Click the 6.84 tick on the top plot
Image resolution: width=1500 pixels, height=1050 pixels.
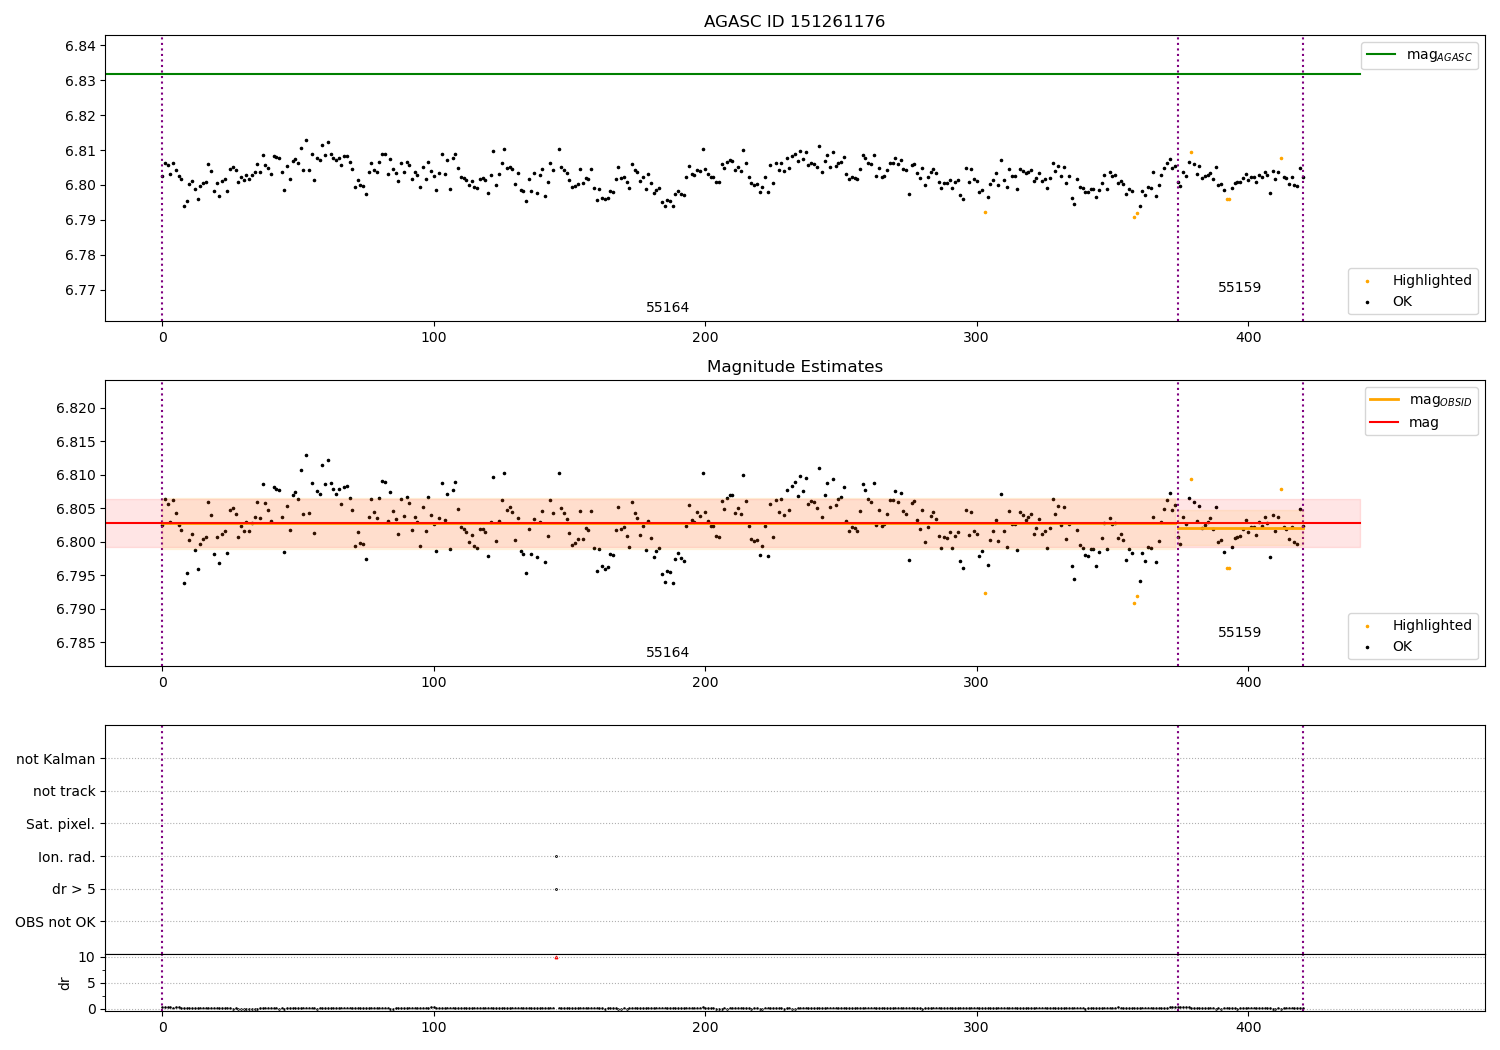[81, 47]
